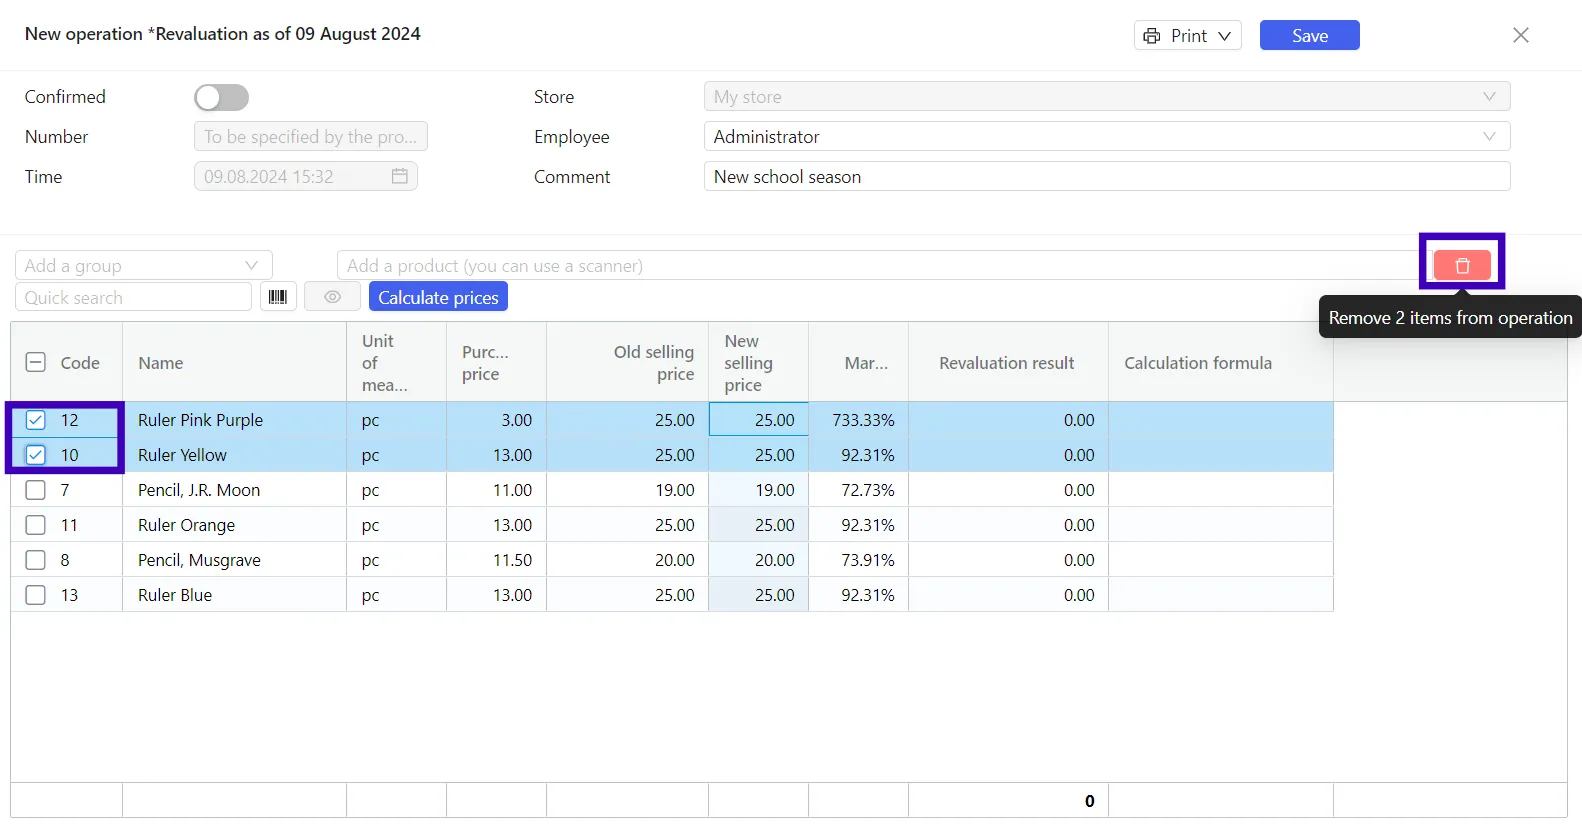Check the Ruler Orange row checkbox
Image resolution: width=1582 pixels, height=827 pixels.
35,525
